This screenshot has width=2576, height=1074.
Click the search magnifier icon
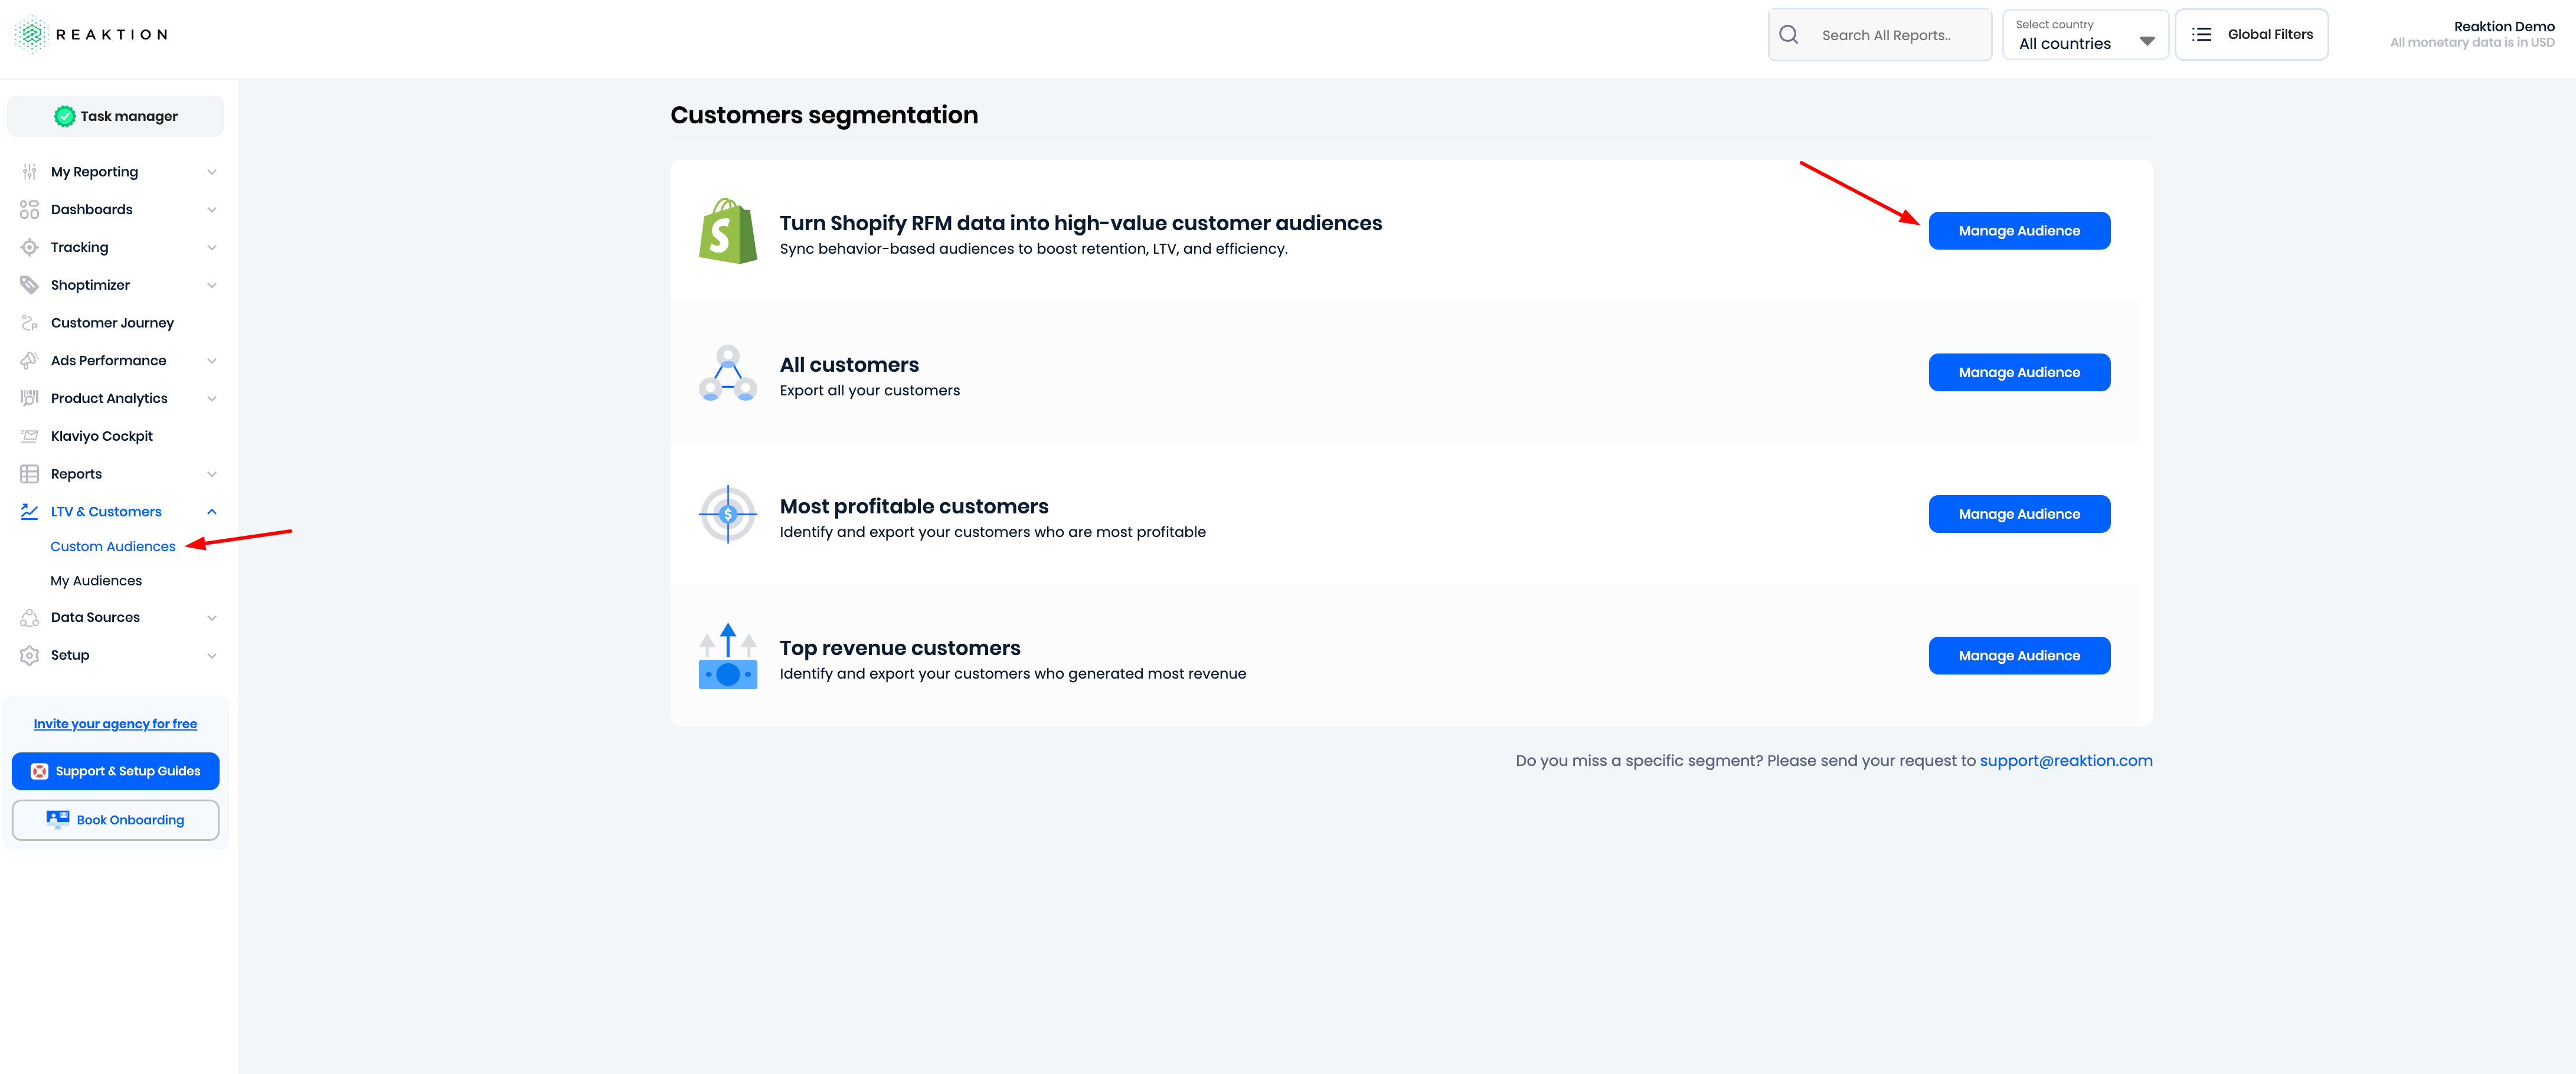pos(1789,35)
